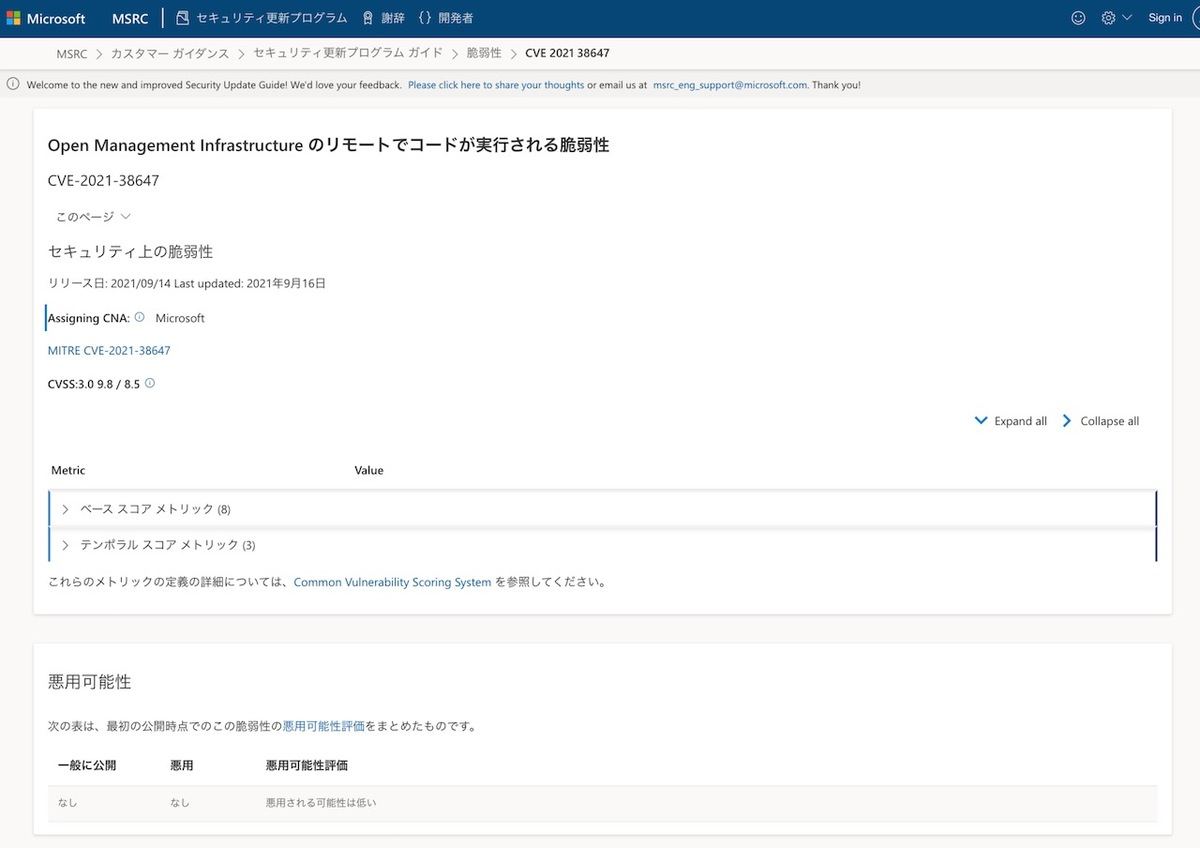Go to MSRC breadcrumb

[72, 54]
